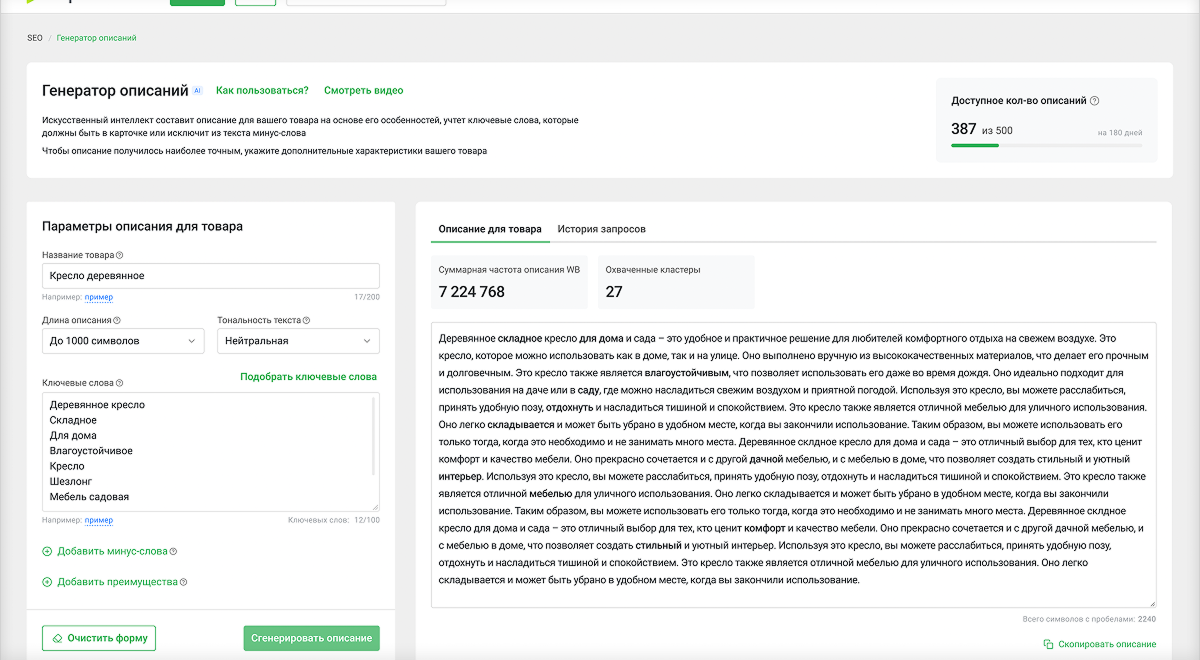Viewport: 1200px width, 660px height.
Task: Open the "Тональность текста" dropdown showing Нейтральная
Action: coord(298,341)
